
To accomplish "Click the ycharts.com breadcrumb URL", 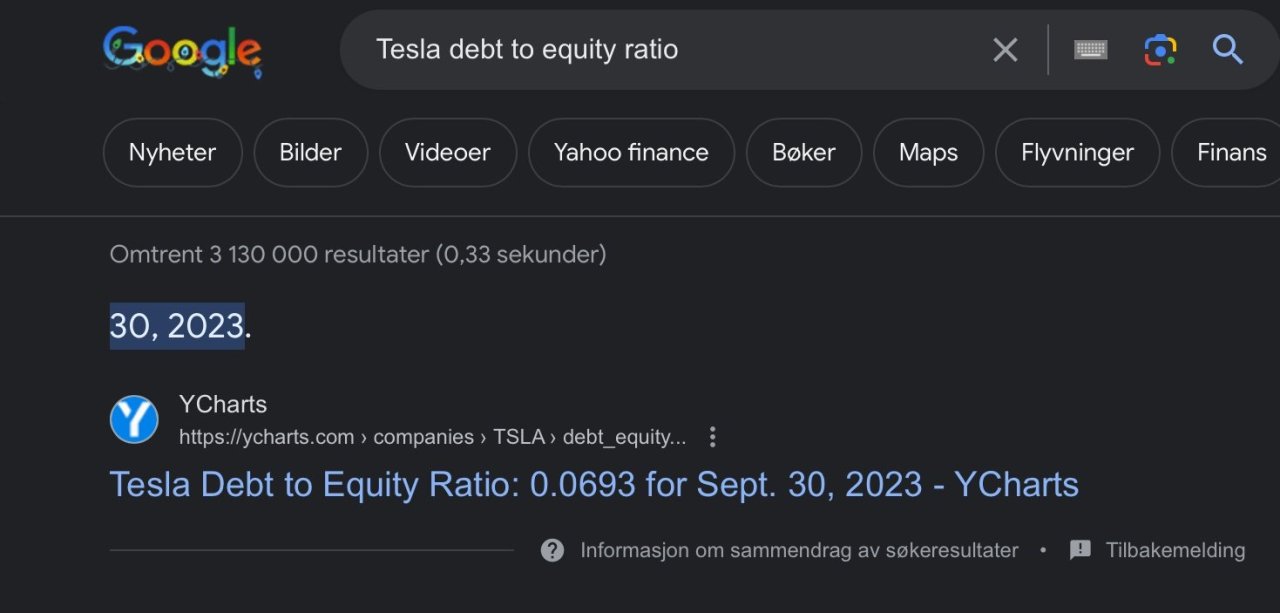I will pos(432,437).
